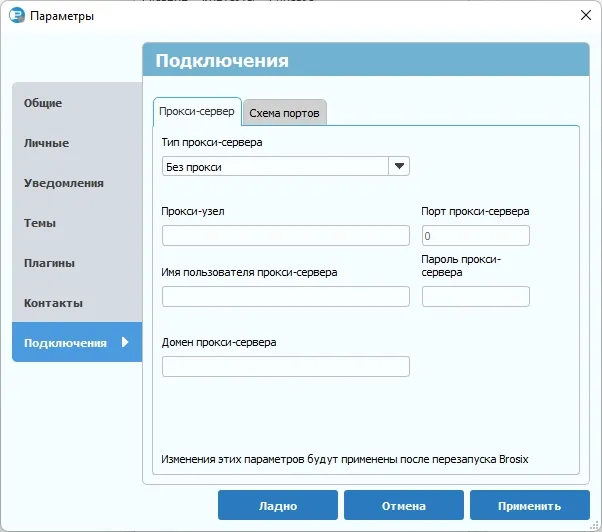Confirm settings with the Ладно button
Viewport: 602px width, 532px height.
pos(278,505)
